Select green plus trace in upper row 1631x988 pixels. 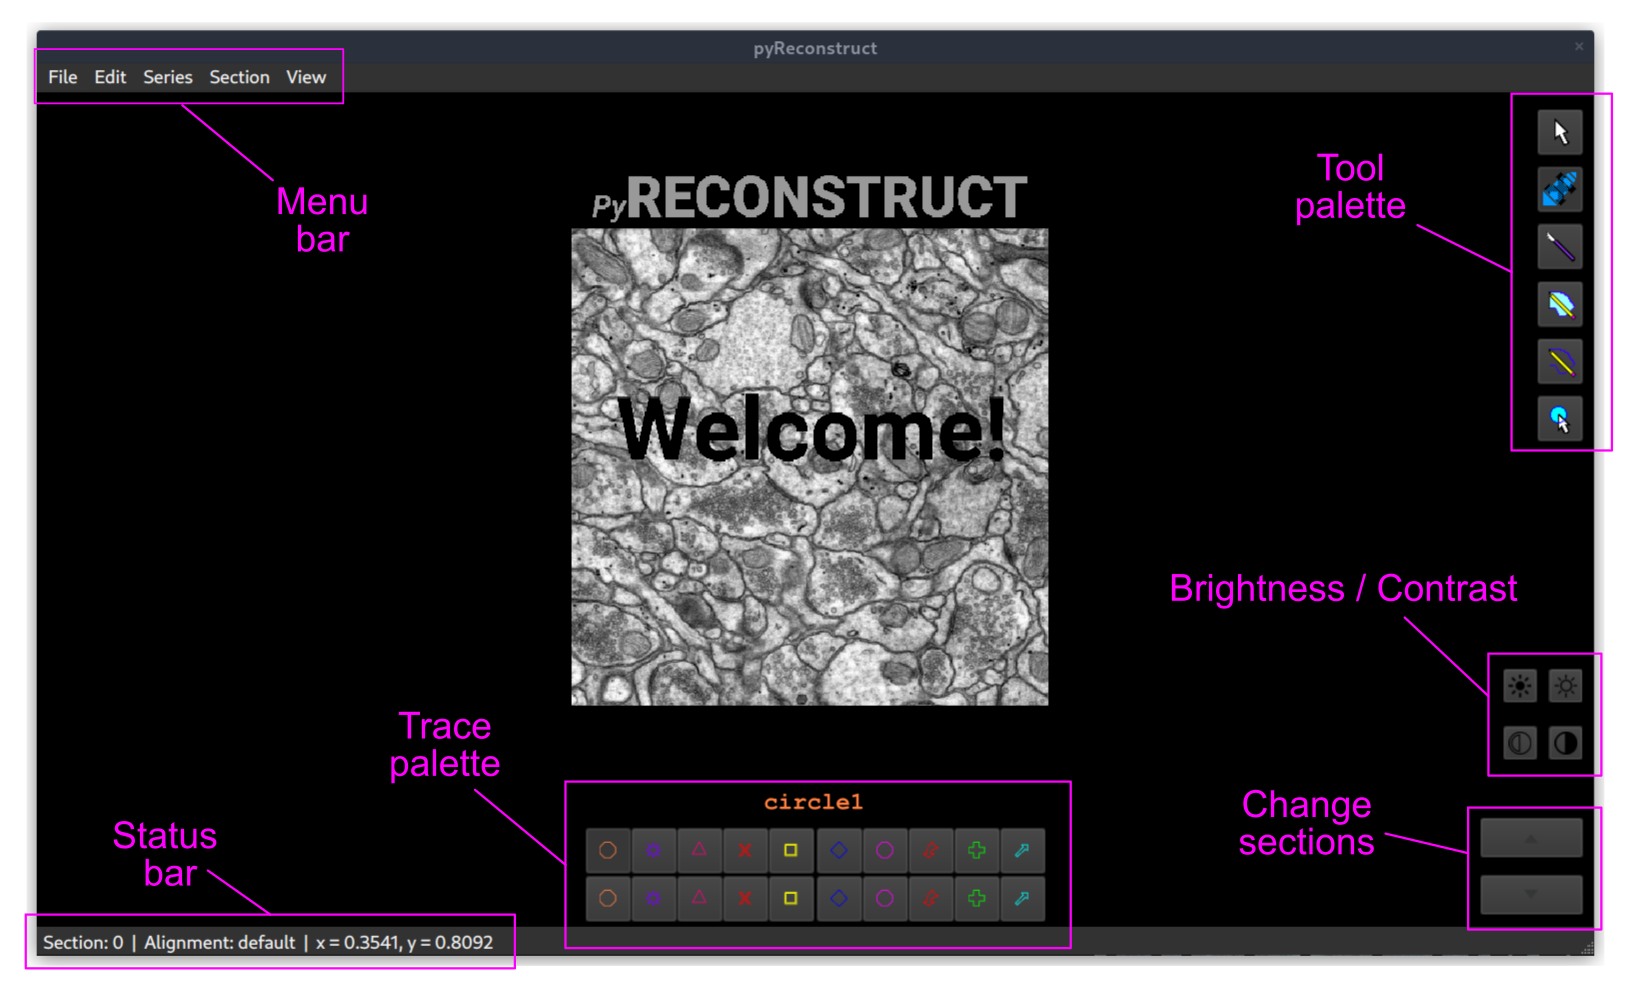976,851
